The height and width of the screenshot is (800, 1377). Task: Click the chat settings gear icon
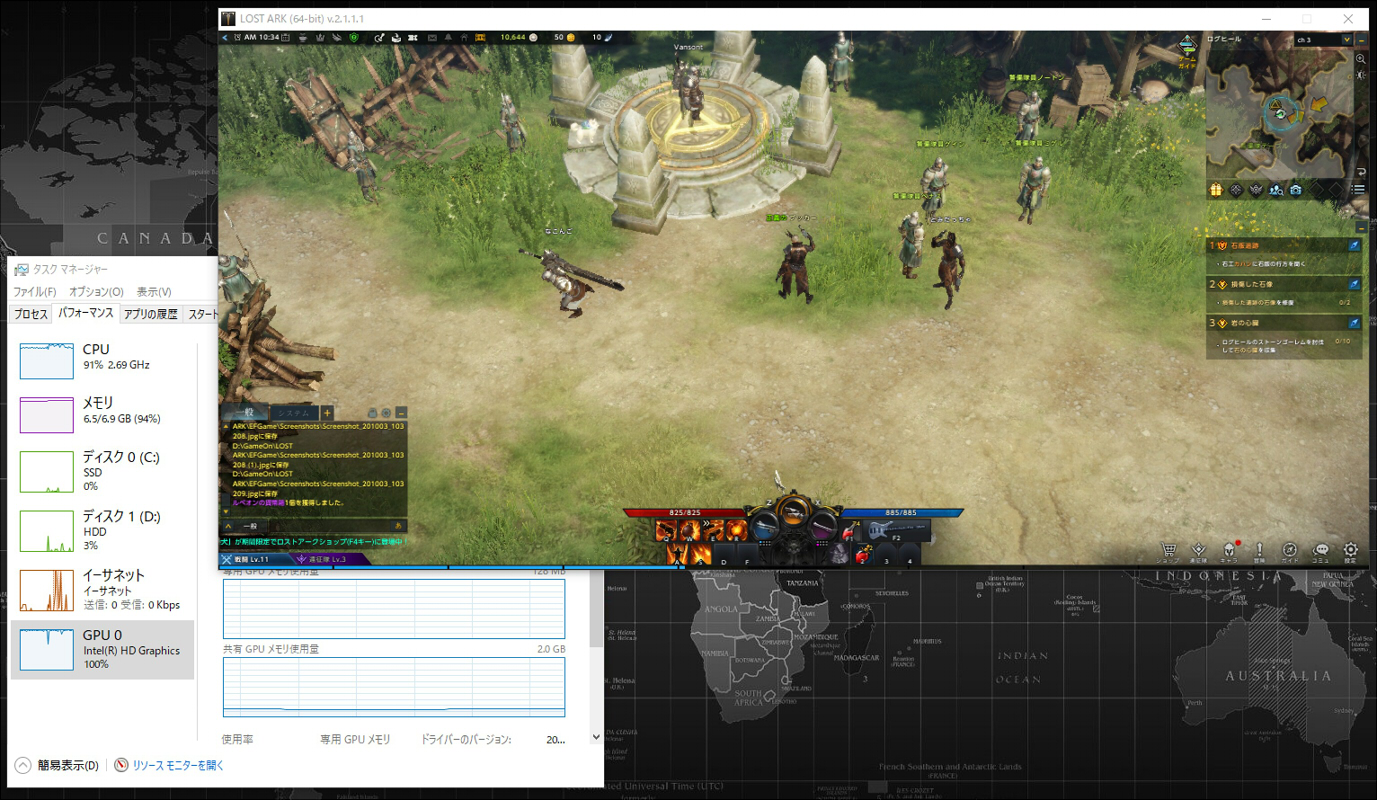(x=386, y=412)
